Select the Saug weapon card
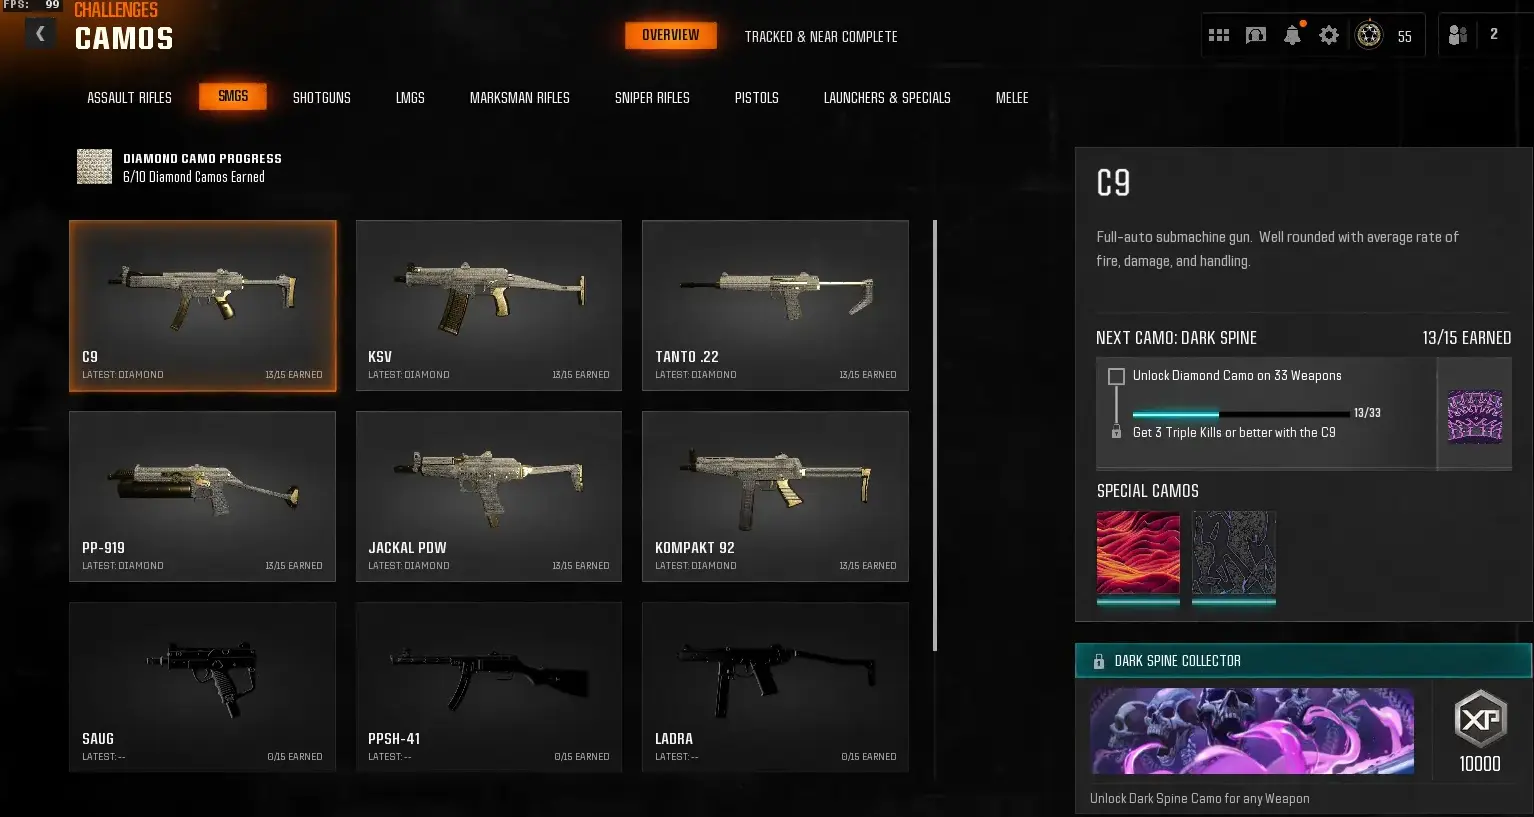 202,687
